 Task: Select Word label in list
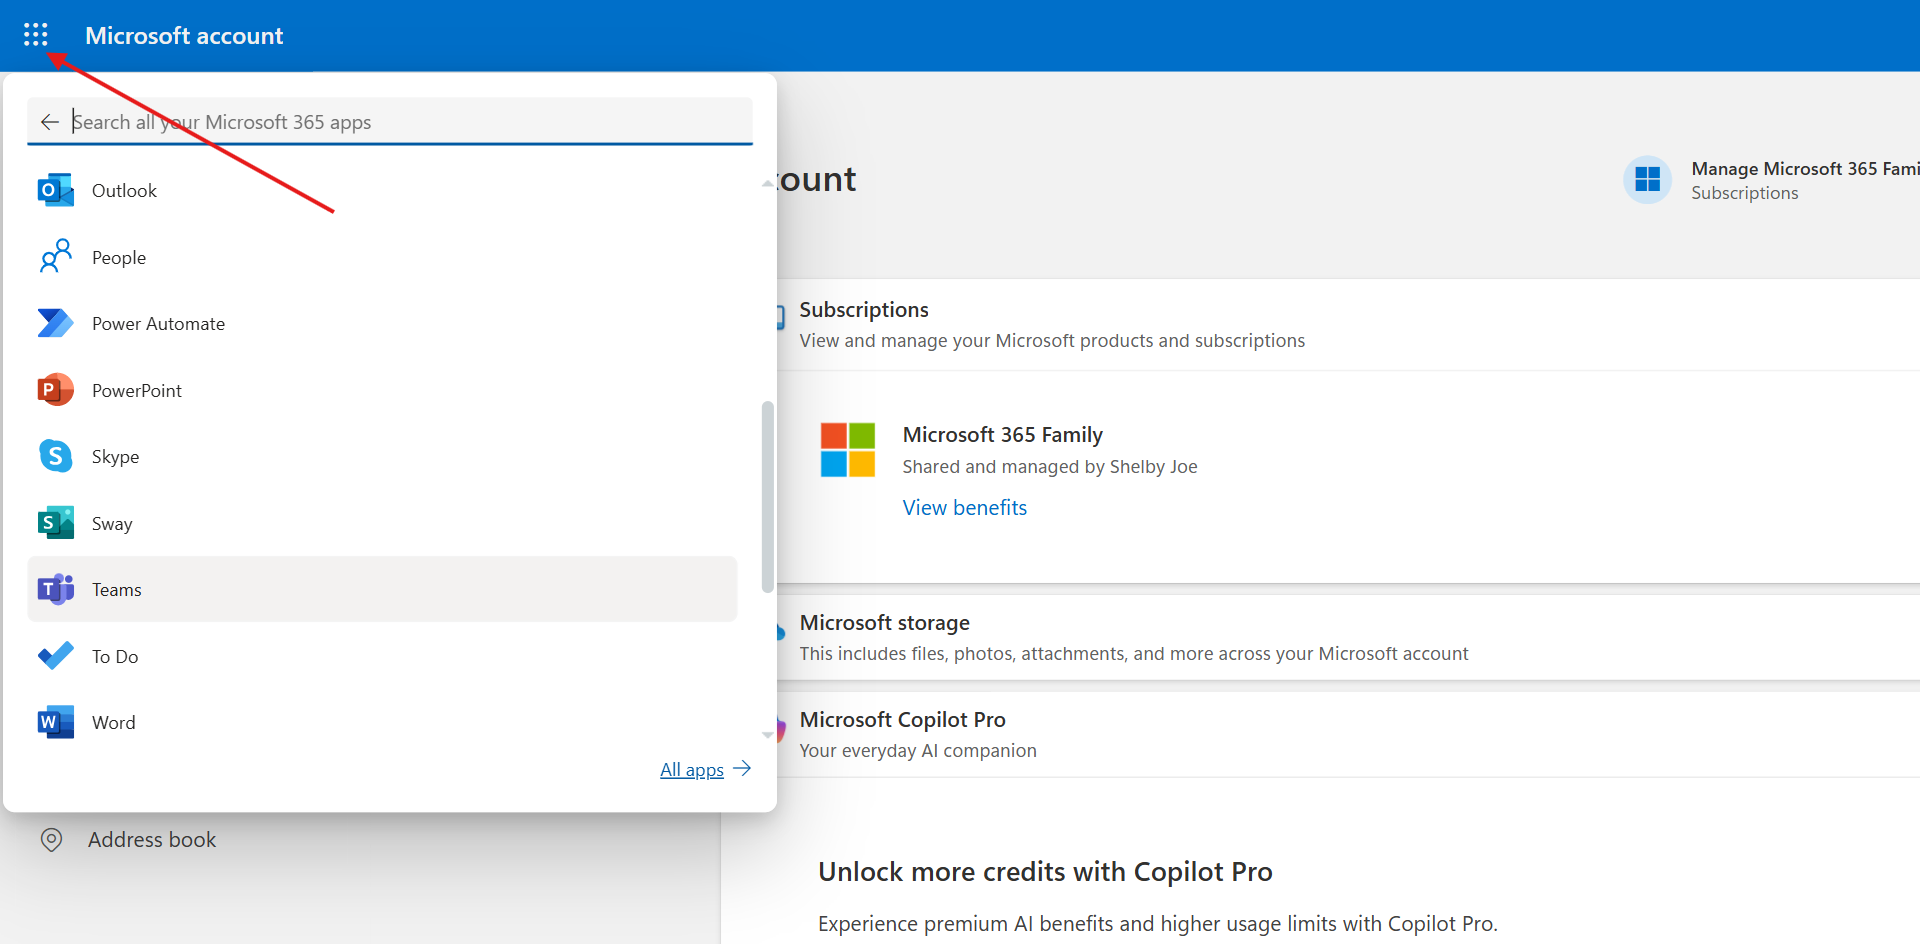click(114, 723)
